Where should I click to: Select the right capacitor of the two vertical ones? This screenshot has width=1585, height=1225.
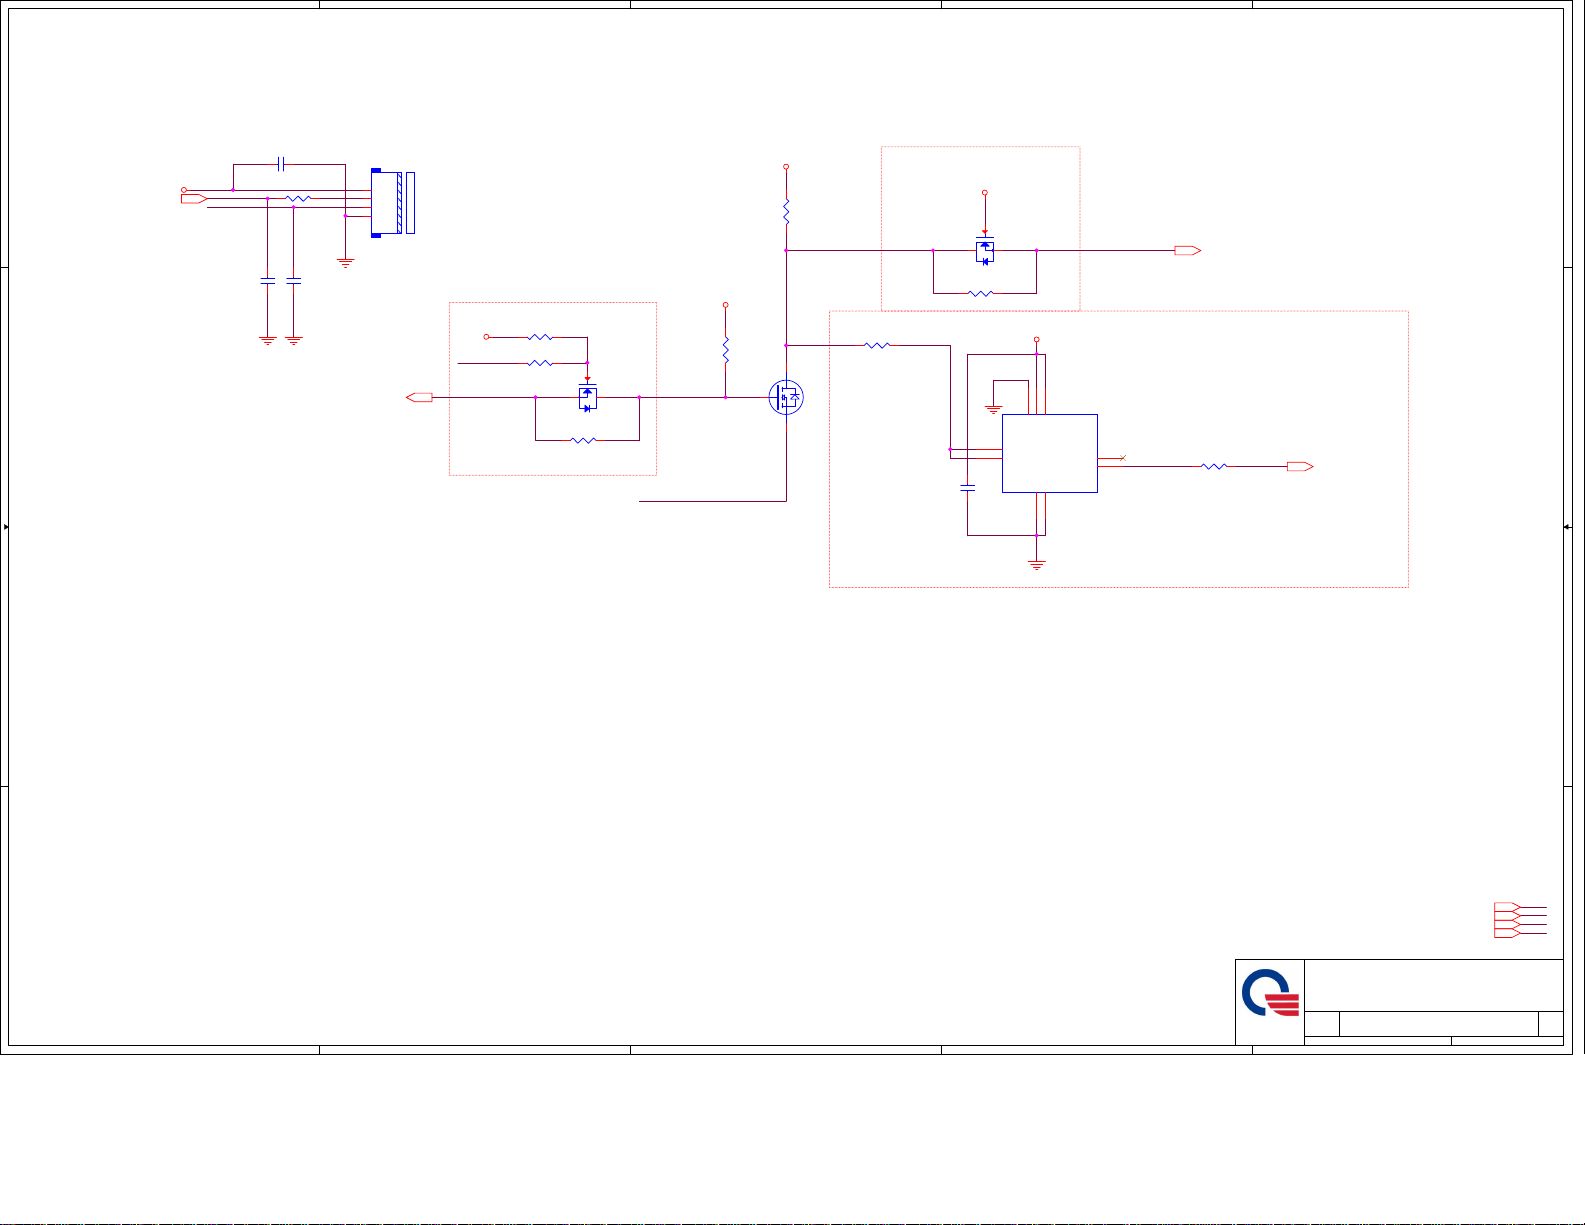pos(293,281)
